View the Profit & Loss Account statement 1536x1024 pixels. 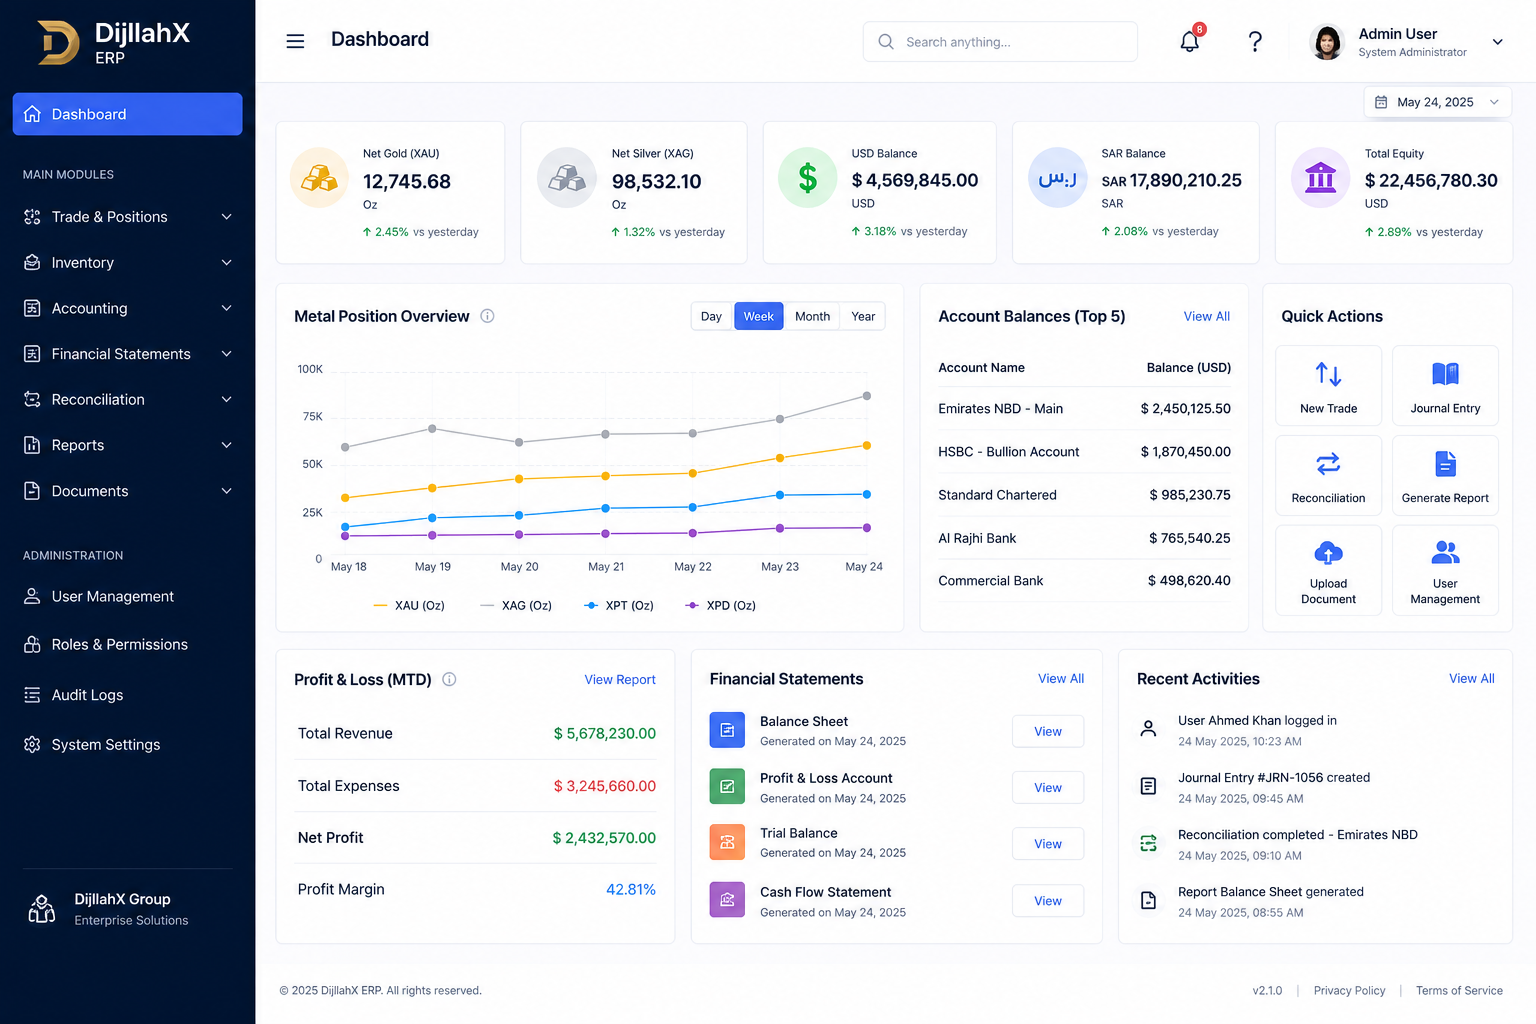pos(1048,788)
